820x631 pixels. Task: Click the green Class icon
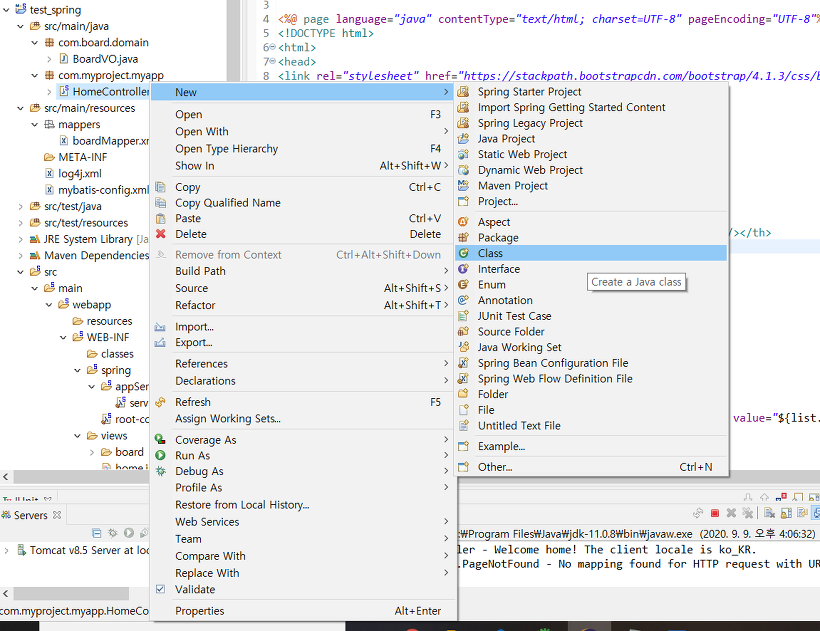click(463, 253)
